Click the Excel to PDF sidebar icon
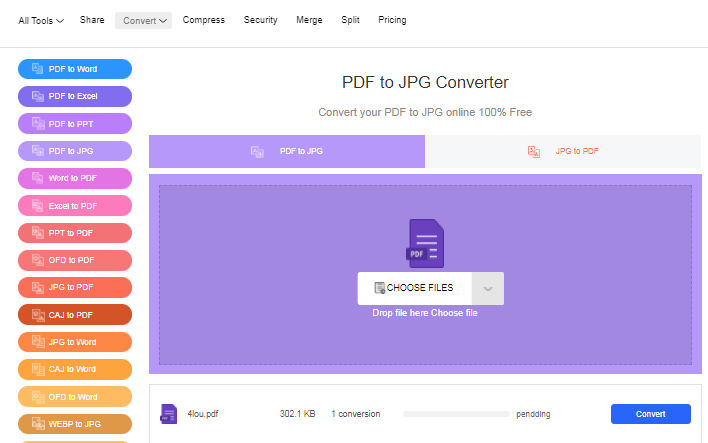Image resolution: width=708 pixels, height=443 pixels. coord(37,205)
